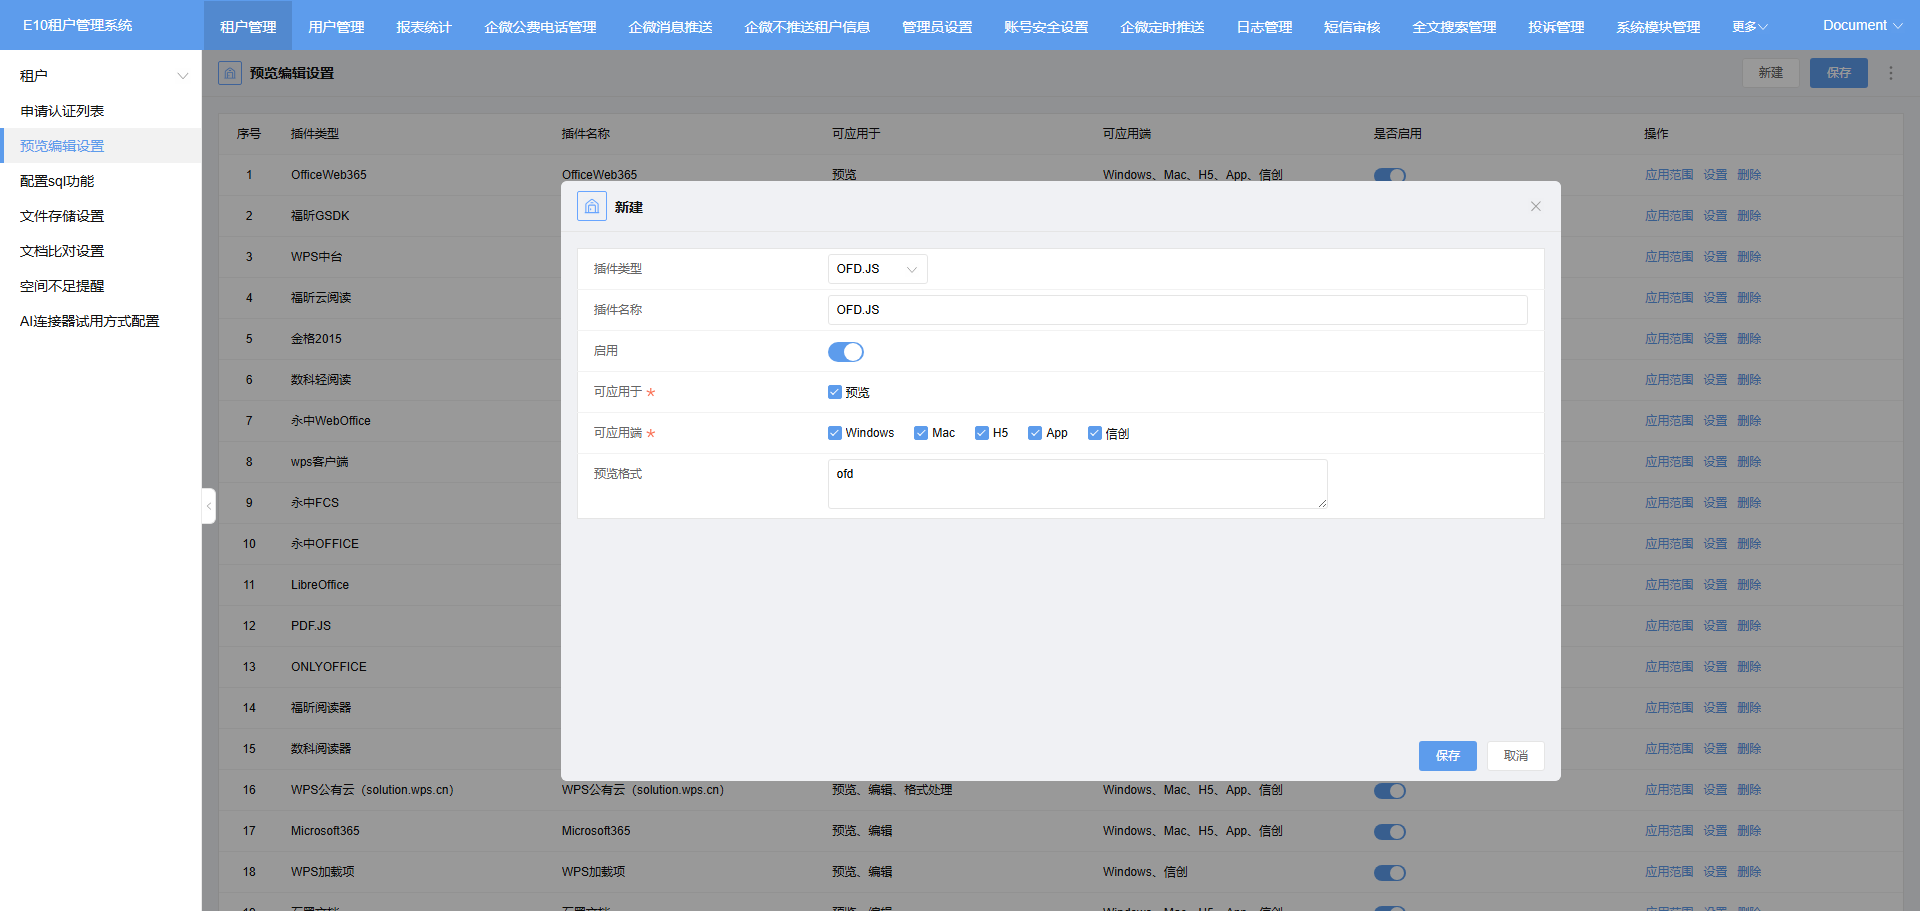
Task: Click the home icon beside 预览编辑设置
Action: click(230, 73)
